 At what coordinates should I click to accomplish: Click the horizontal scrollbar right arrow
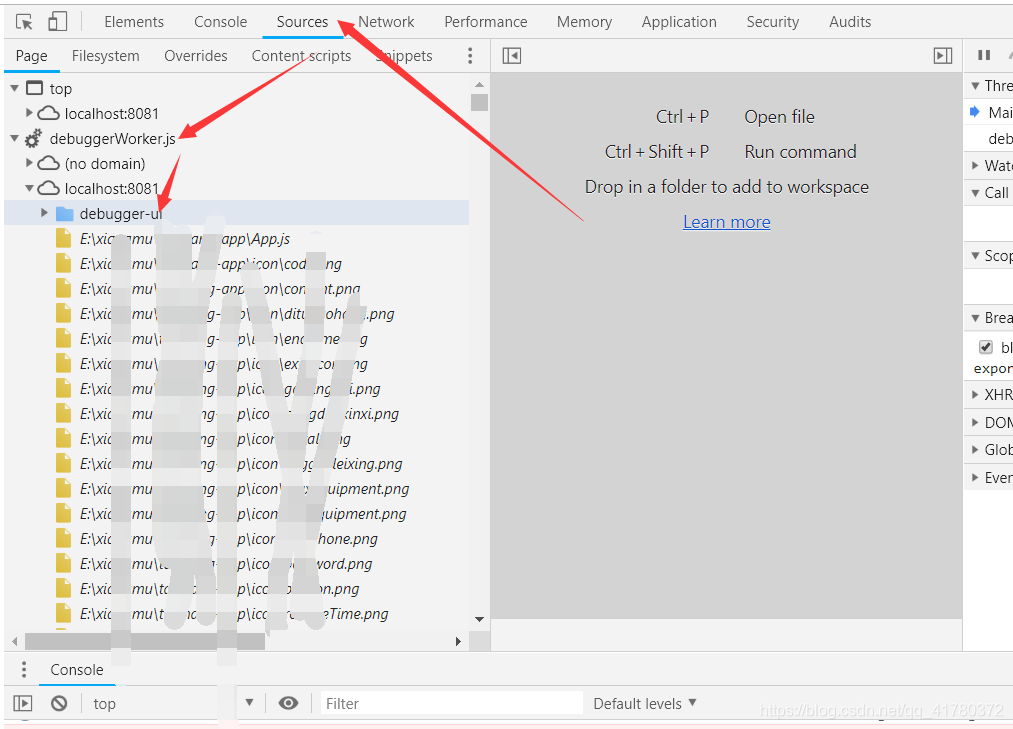coord(458,641)
